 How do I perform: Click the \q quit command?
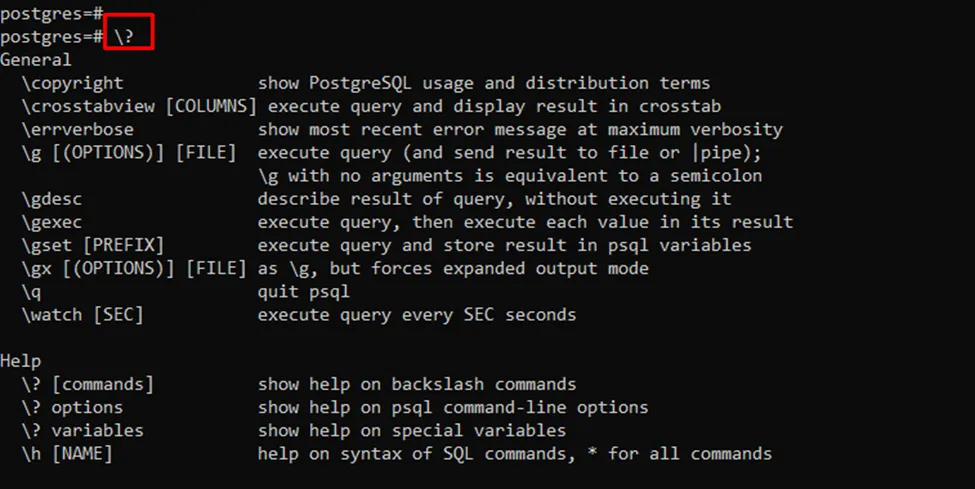click(31, 291)
